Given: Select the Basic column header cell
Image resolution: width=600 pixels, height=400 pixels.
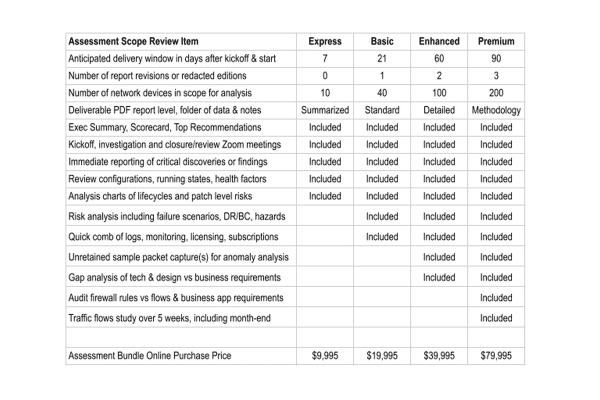Looking at the screenshot, I should click(382, 41).
